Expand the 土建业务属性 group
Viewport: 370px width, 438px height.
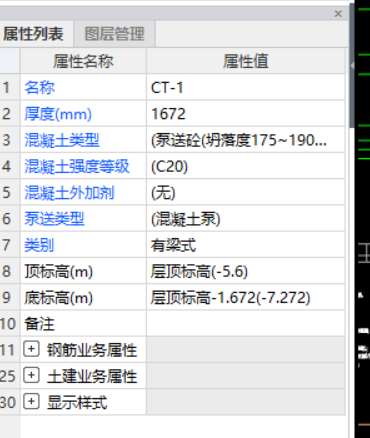click(31, 375)
